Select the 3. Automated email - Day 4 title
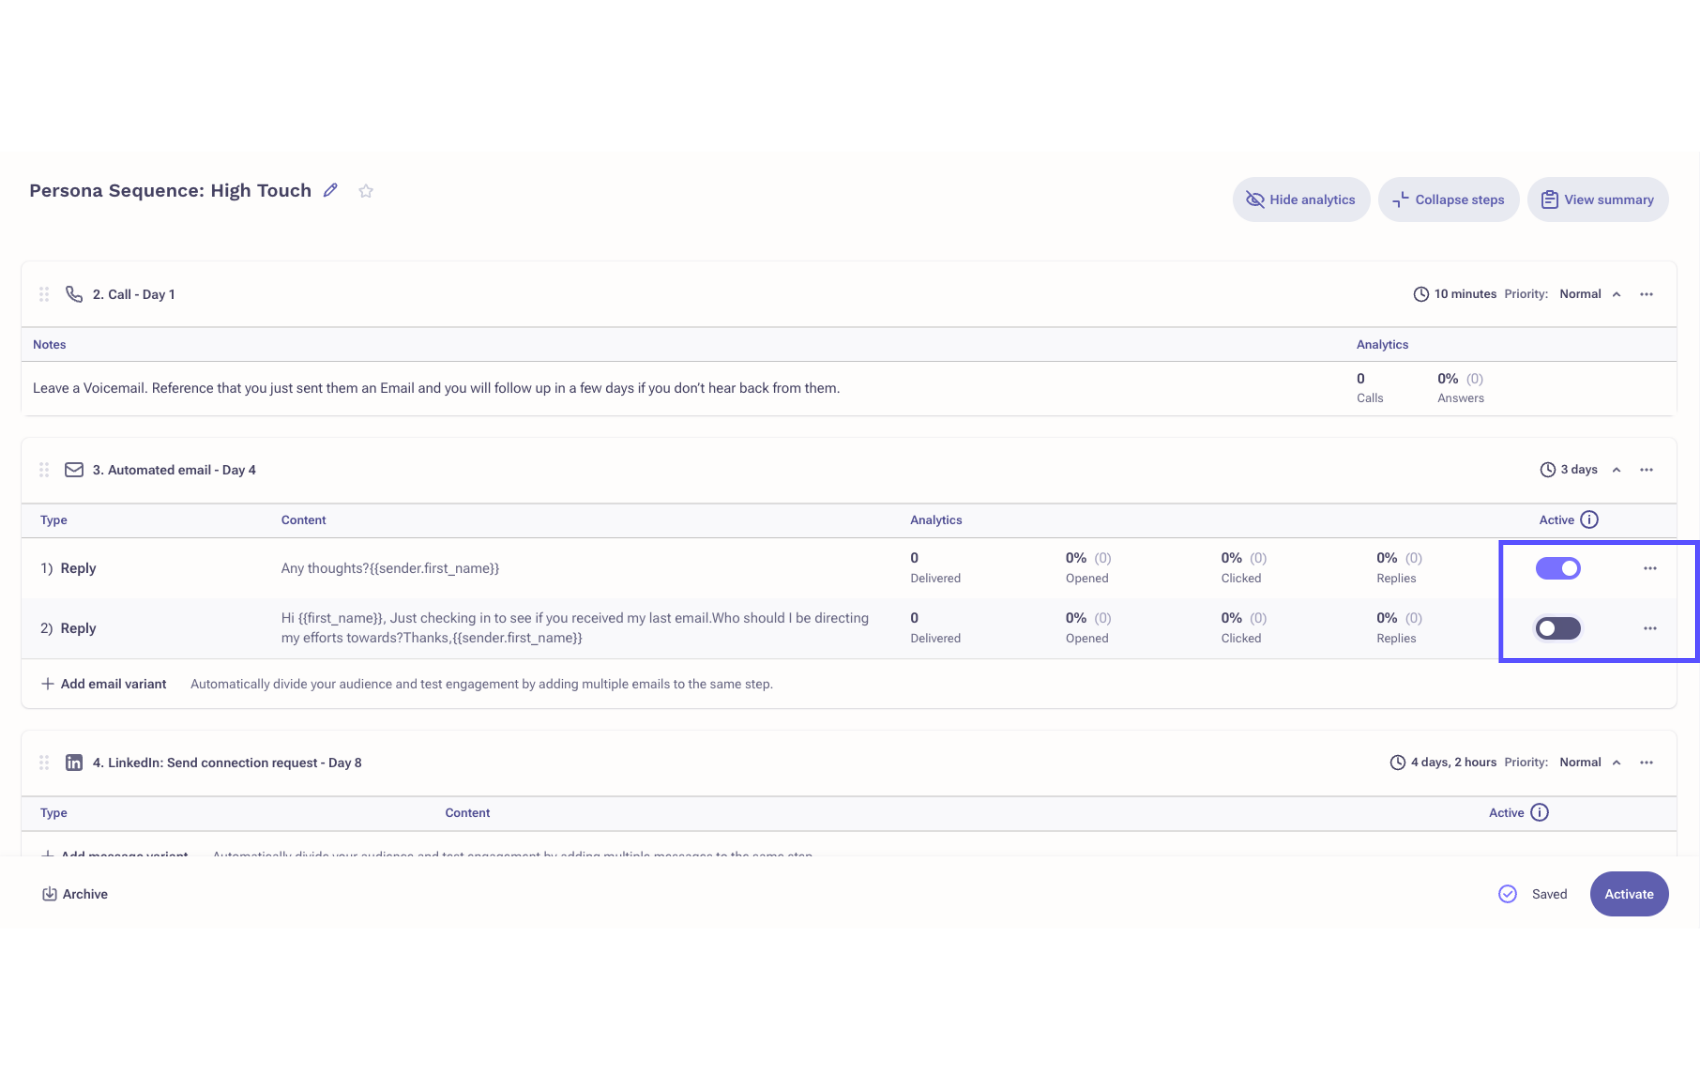Screen dimensions: 1700x1080 tap(174, 470)
